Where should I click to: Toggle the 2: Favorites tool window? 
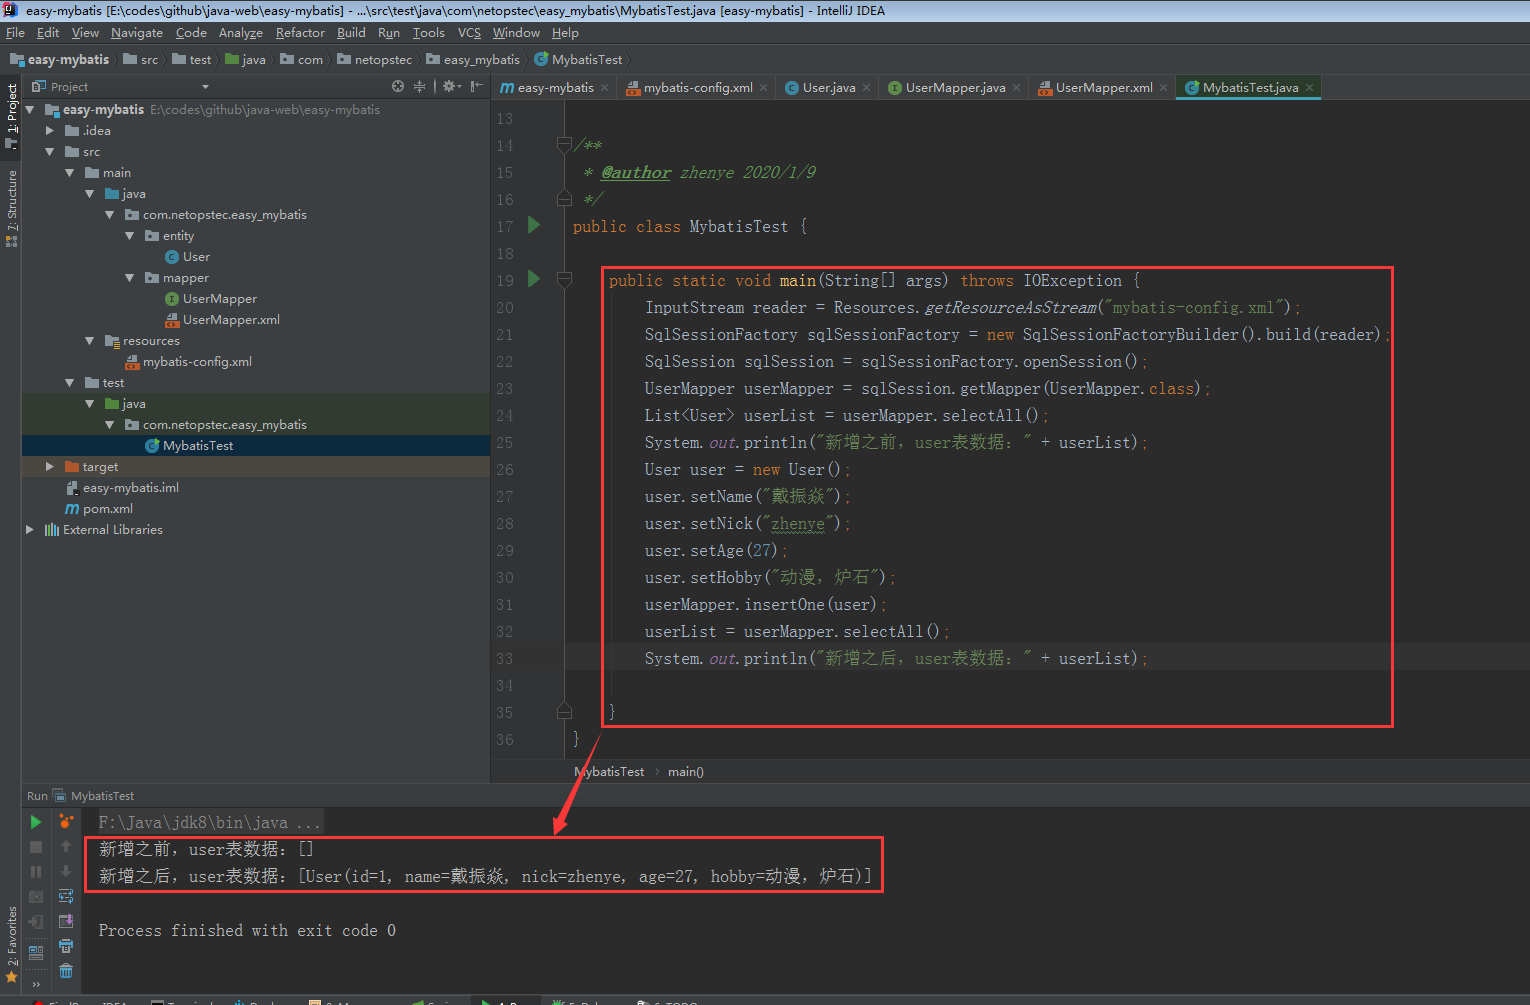11,943
